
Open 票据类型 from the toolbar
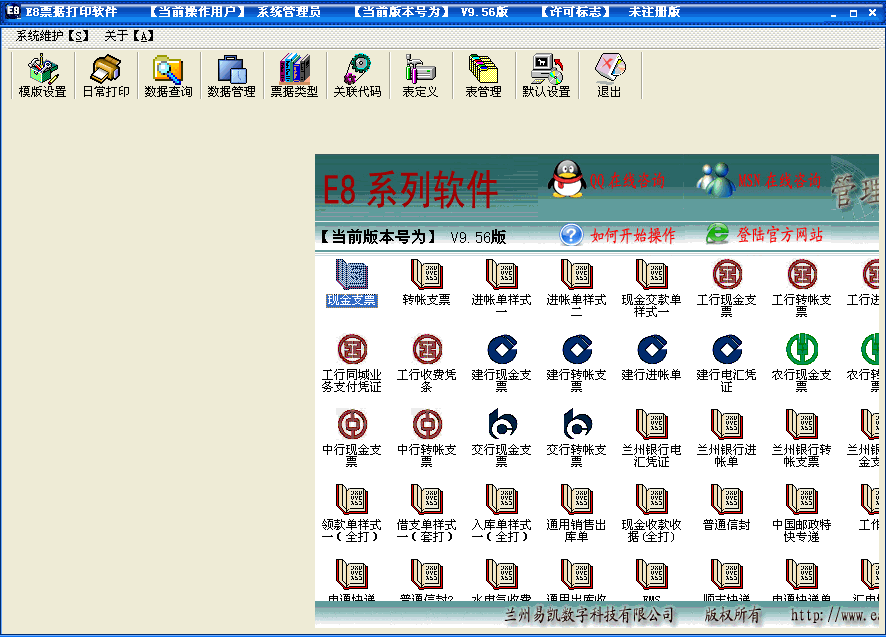pos(294,76)
